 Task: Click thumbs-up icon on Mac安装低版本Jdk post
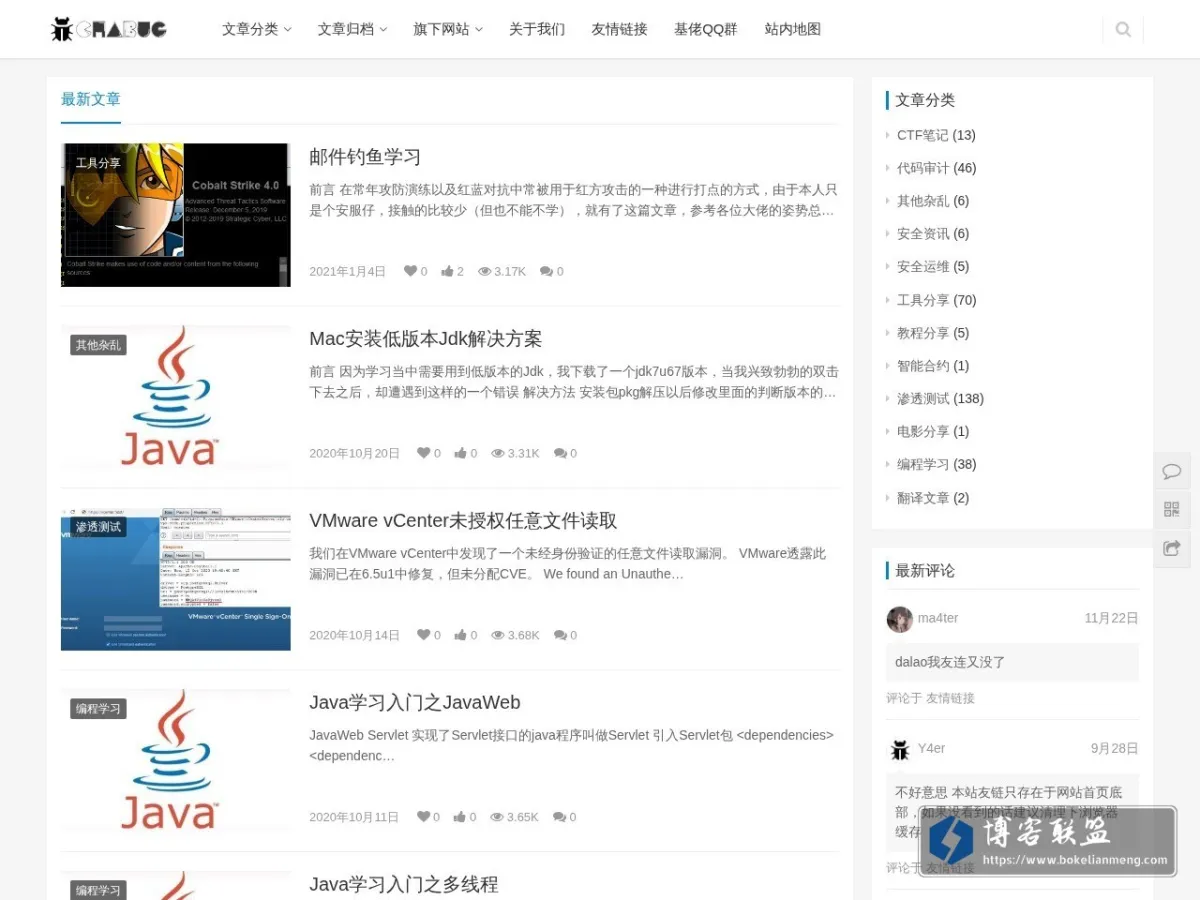pos(460,453)
